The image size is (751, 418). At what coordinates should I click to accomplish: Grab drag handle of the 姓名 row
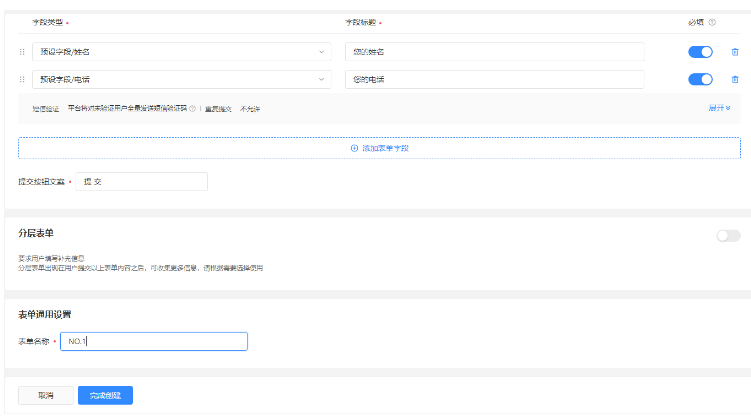(x=22, y=52)
